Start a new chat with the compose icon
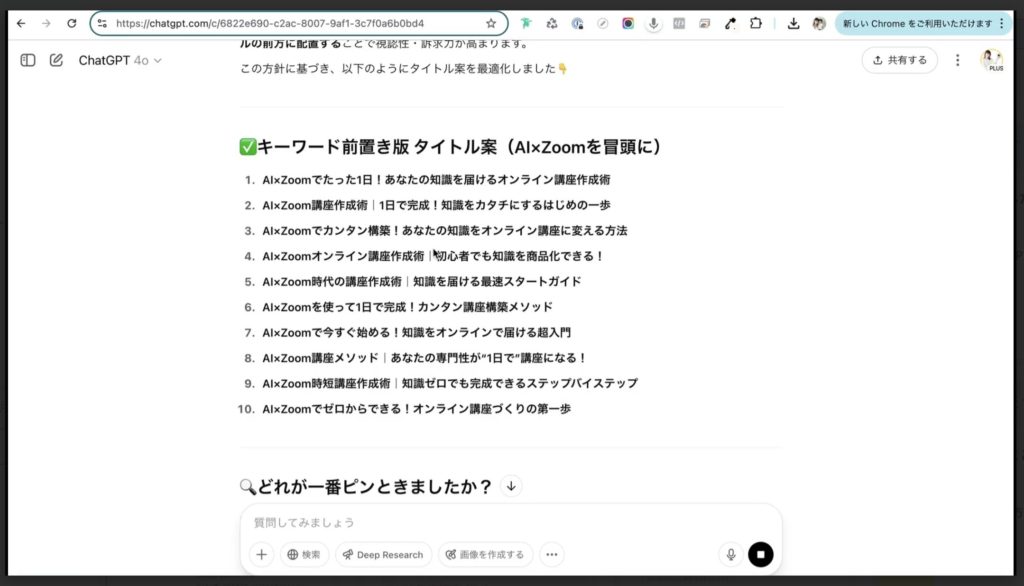This screenshot has height=586, width=1024. pyautogui.click(x=55, y=60)
